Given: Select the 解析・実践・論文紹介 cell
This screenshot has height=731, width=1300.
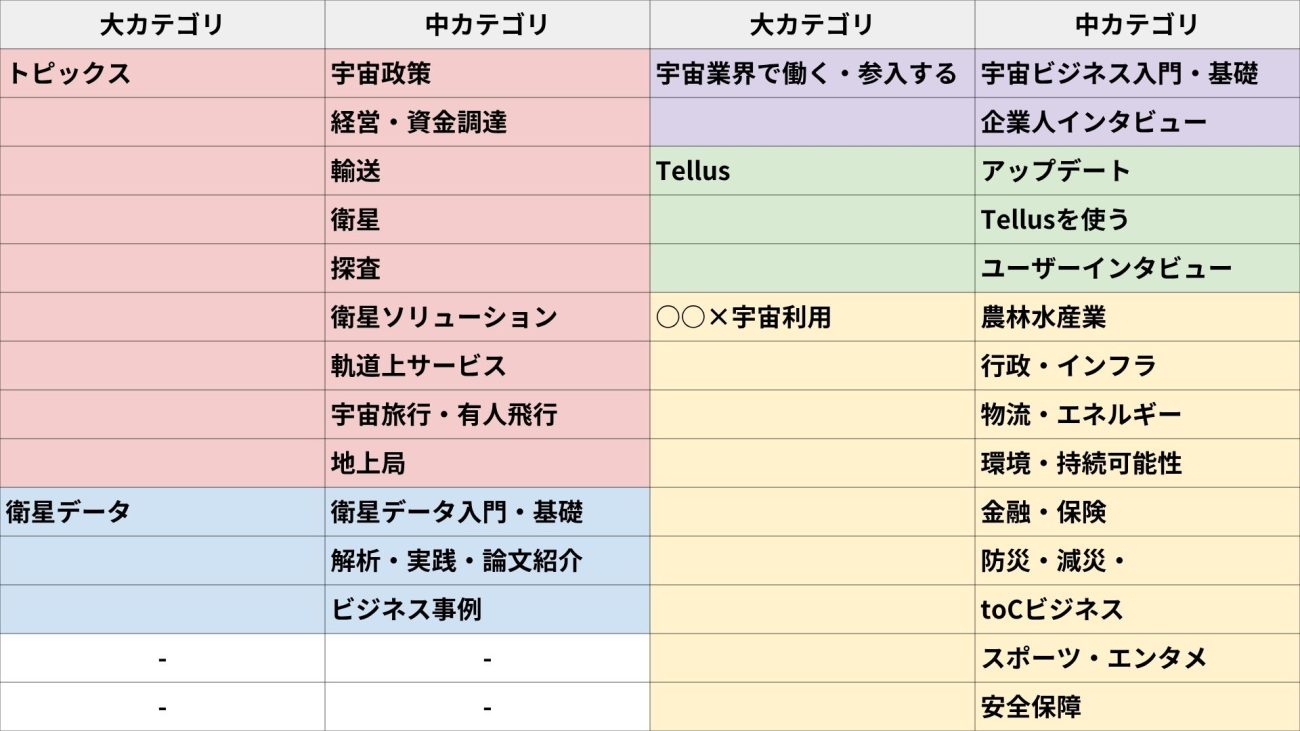Looking at the screenshot, I should (487, 561).
